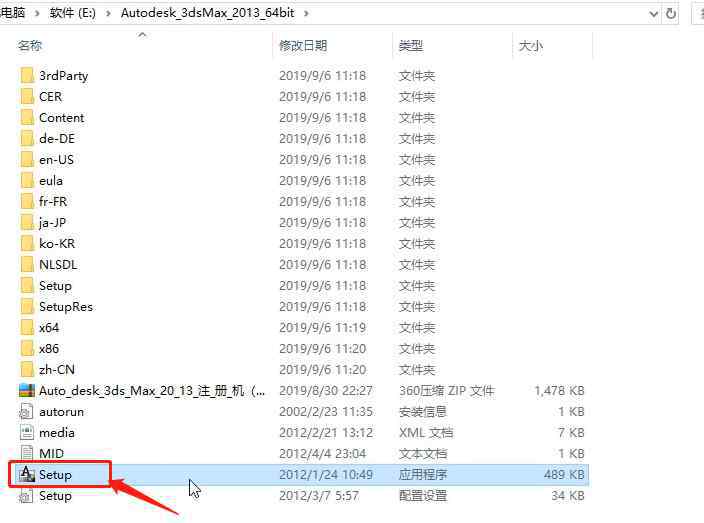This screenshot has width=704, height=523.
Task: Click the 文本文档 type cell
Action: pos(422,453)
